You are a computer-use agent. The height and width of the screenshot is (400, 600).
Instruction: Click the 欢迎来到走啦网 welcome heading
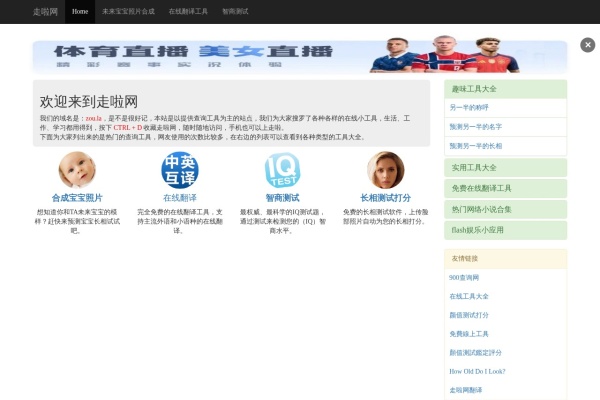click(89, 102)
